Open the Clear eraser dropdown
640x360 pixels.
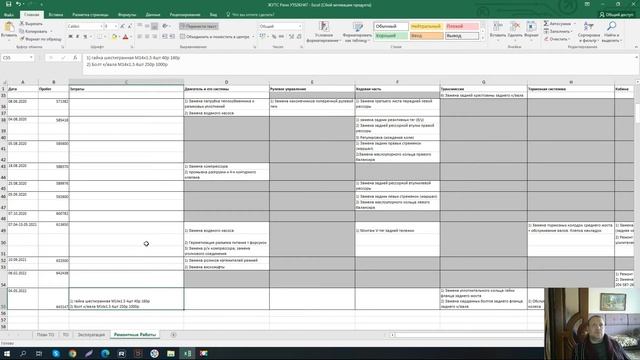[557, 39]
